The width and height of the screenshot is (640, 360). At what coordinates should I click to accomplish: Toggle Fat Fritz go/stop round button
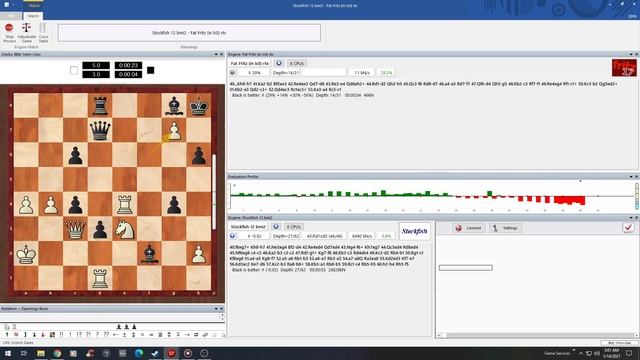(x=232, y=72)
